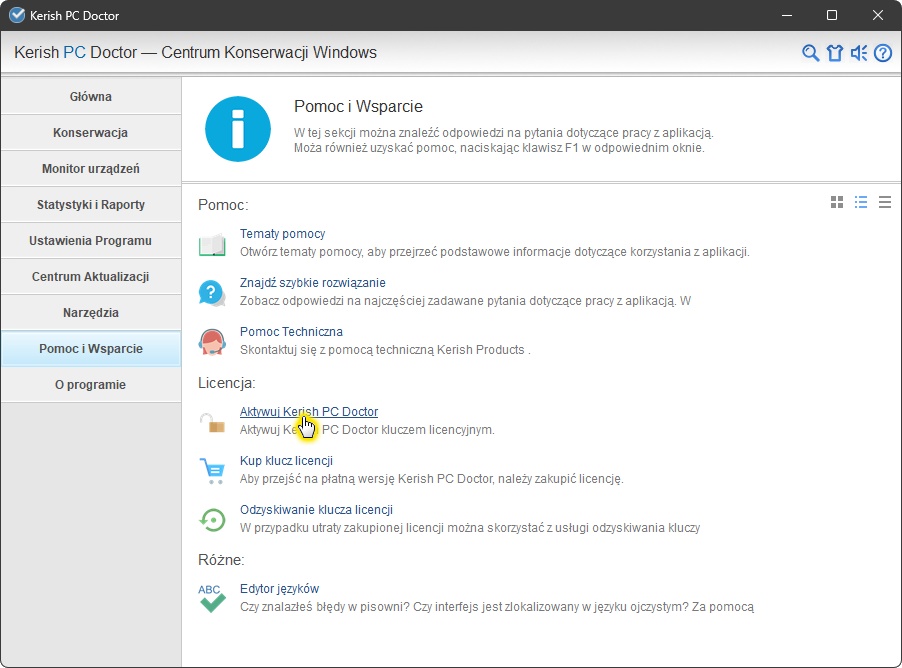Image resolution: width=902 pixels, height=668 pixels.
Task: Open the Kup klucz licencji link
Action: [286, 461]
